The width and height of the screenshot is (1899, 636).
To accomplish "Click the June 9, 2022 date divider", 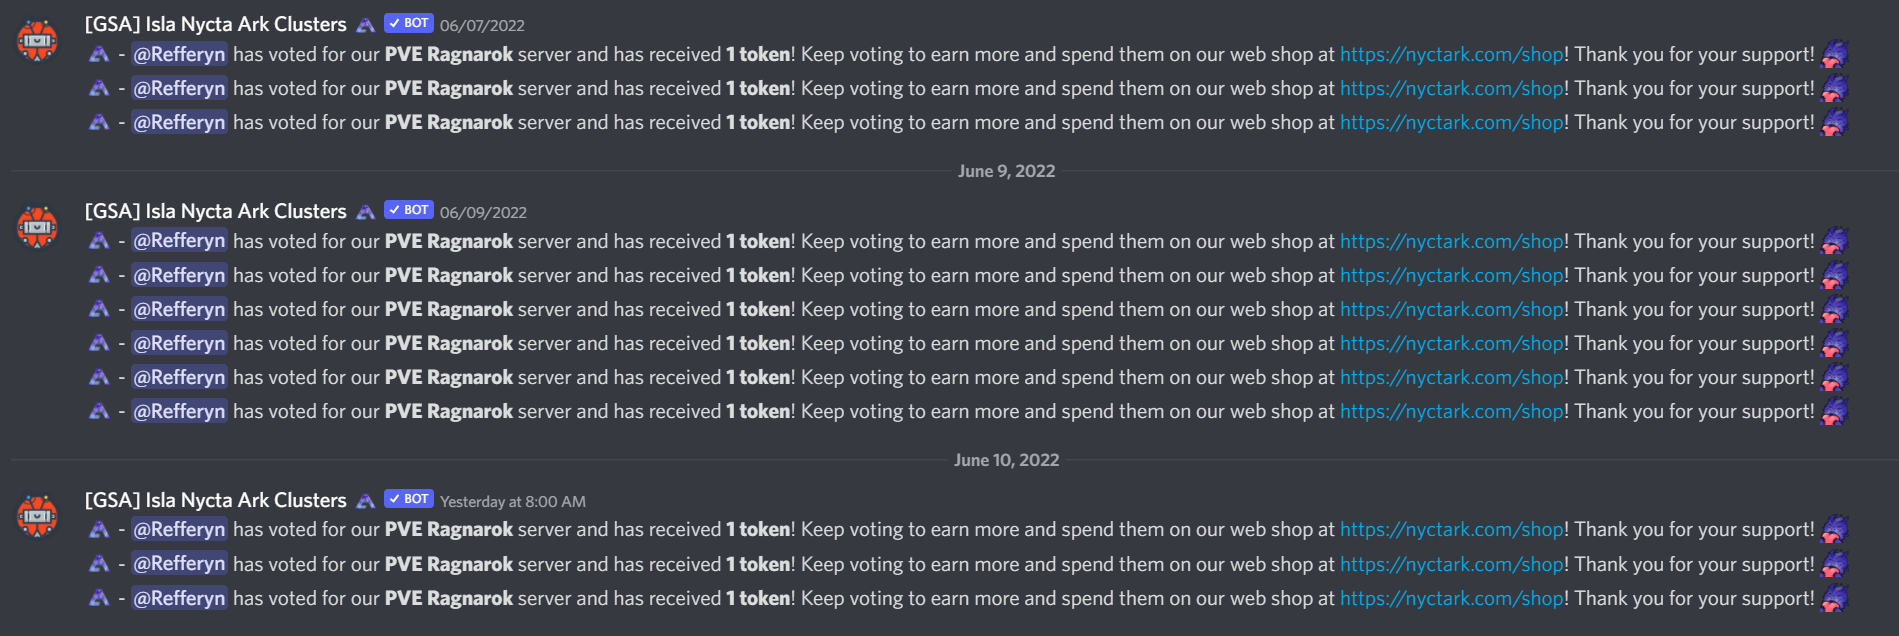I will [1006, 170].
